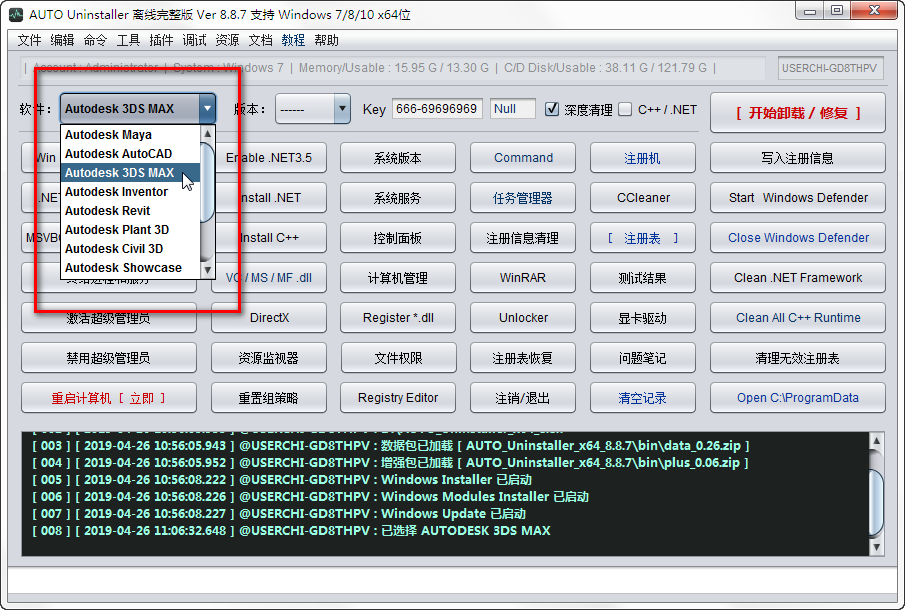Toggle the 深度清理 checkbox
905x610 pixels.
click(x=552, y=109)
